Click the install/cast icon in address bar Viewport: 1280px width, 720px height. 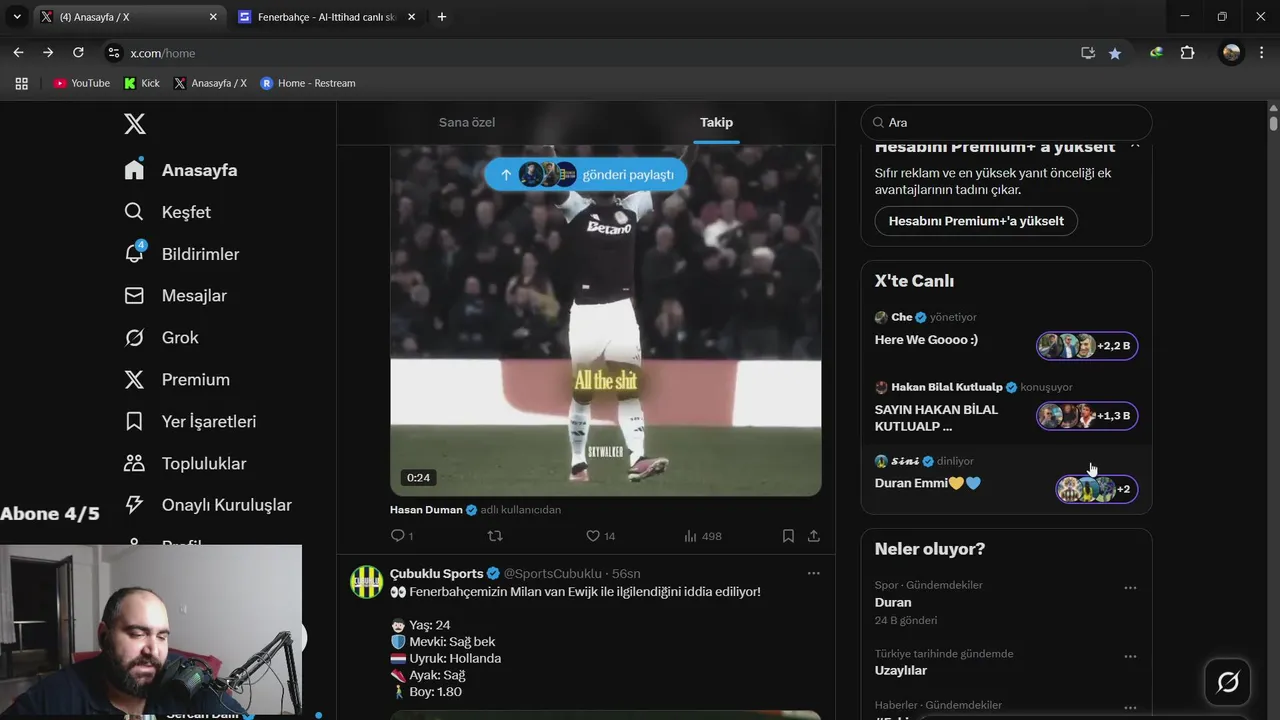[1088, 53]
